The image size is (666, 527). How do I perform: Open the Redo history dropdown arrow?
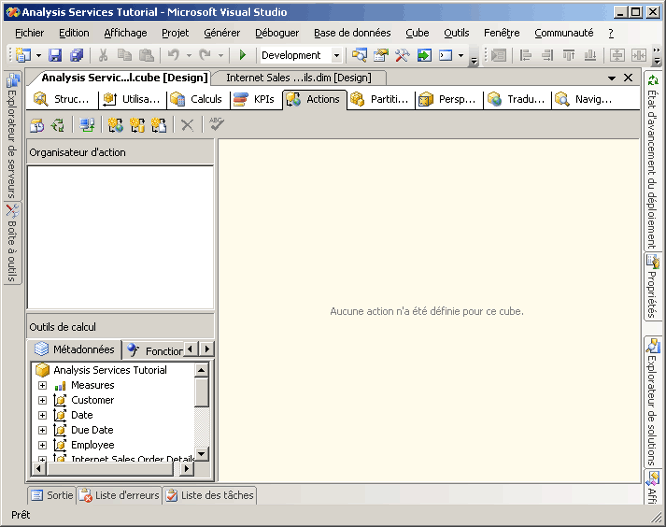(221, 55)
